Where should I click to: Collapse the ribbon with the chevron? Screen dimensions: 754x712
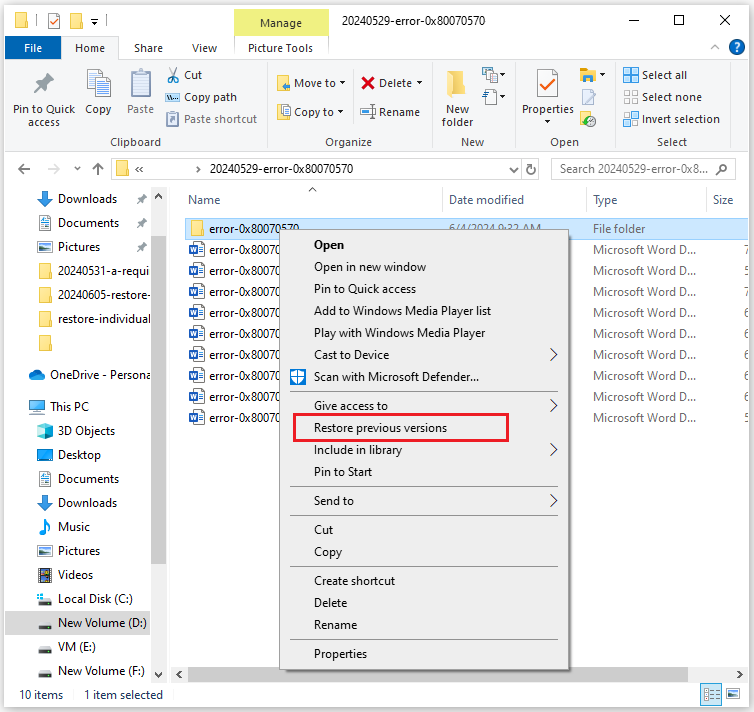point(715,47)
